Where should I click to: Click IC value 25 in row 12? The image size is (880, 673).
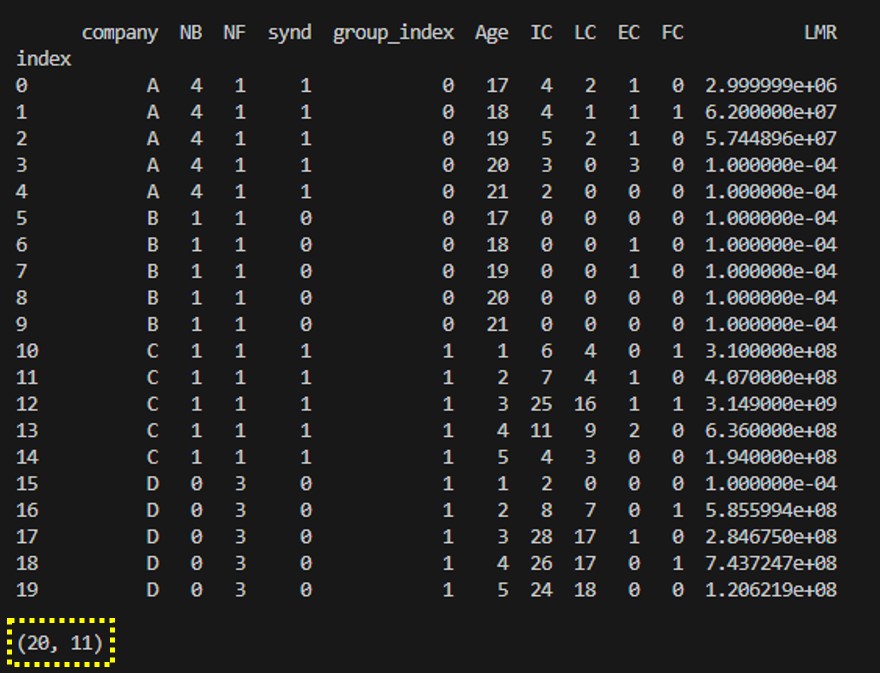[x=542, y=404]
